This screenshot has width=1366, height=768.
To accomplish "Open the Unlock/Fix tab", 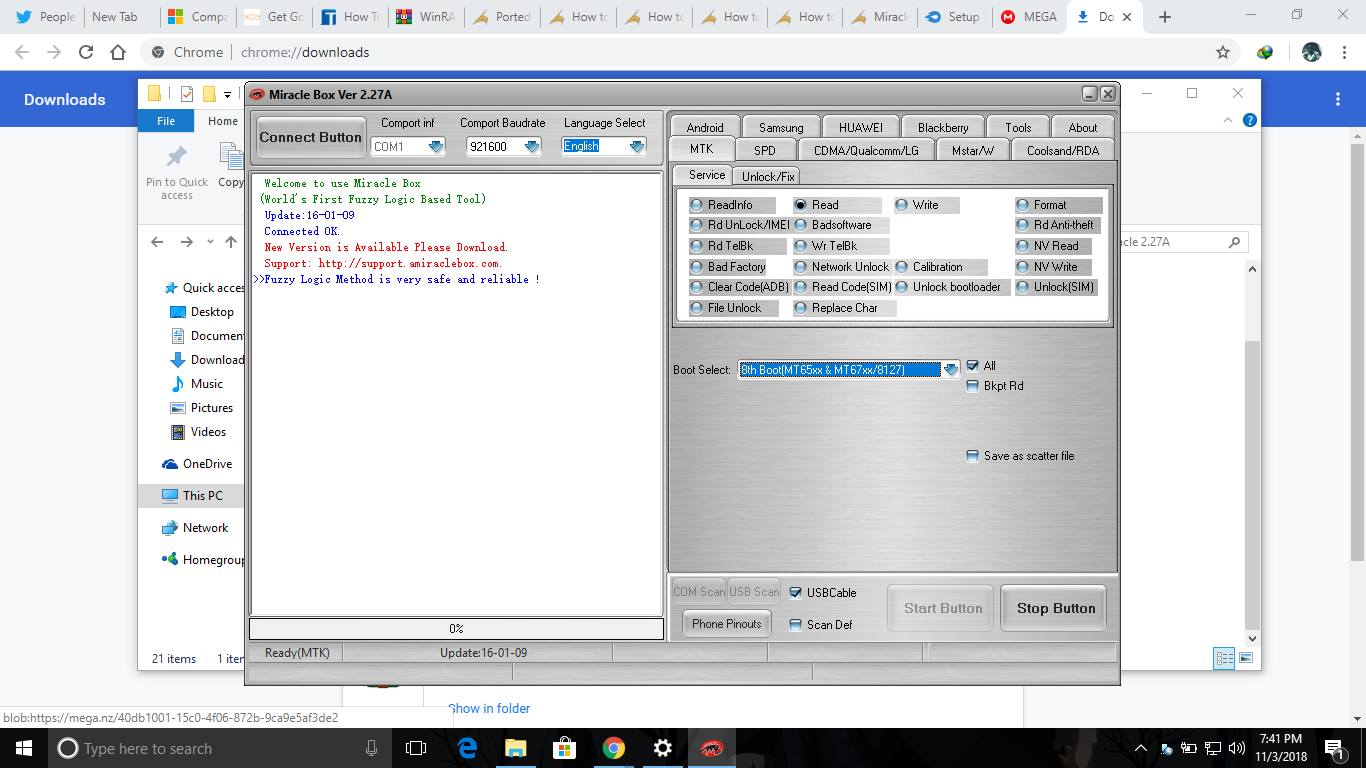I will (x=768, y=176).
